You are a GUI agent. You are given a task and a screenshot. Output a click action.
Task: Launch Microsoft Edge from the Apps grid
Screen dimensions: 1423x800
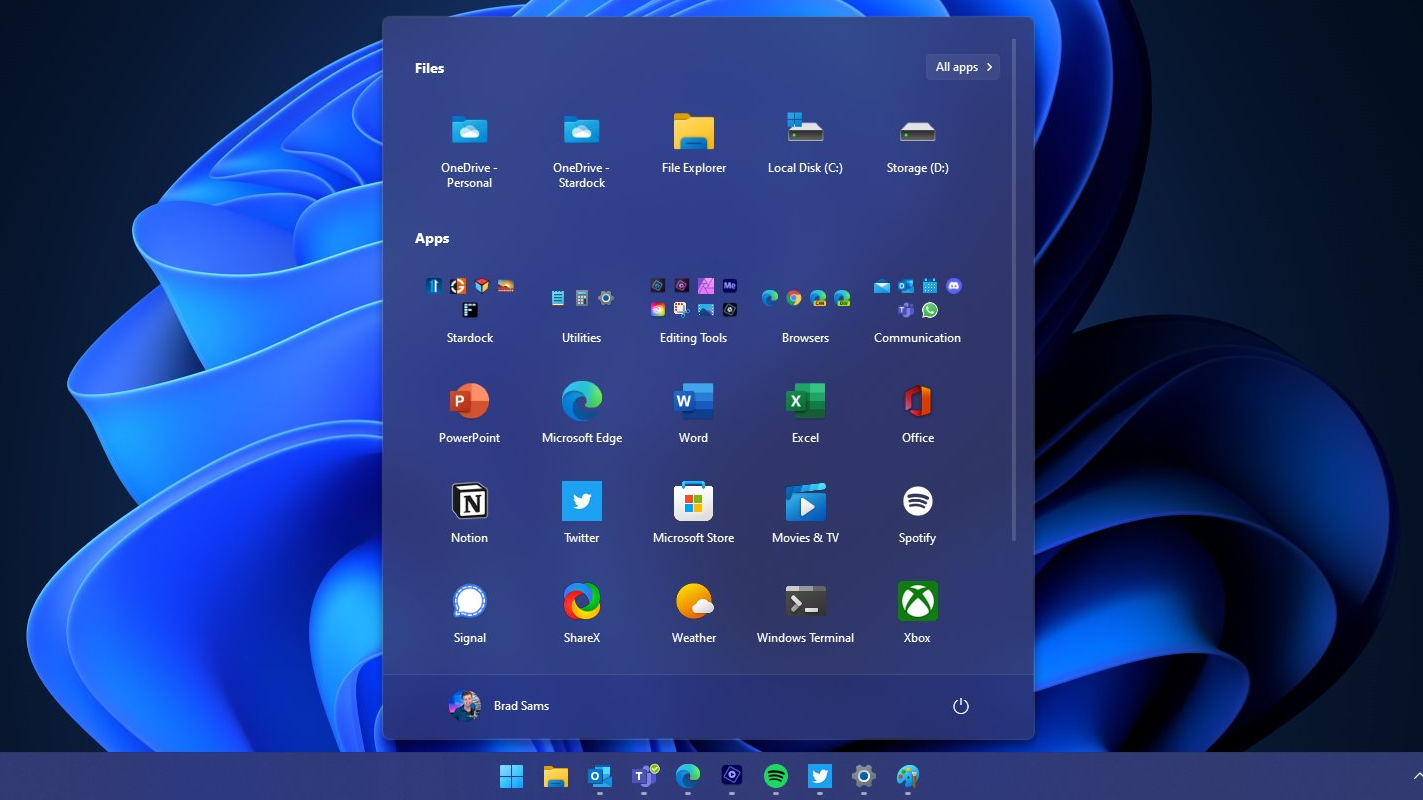tap(581, 412)
